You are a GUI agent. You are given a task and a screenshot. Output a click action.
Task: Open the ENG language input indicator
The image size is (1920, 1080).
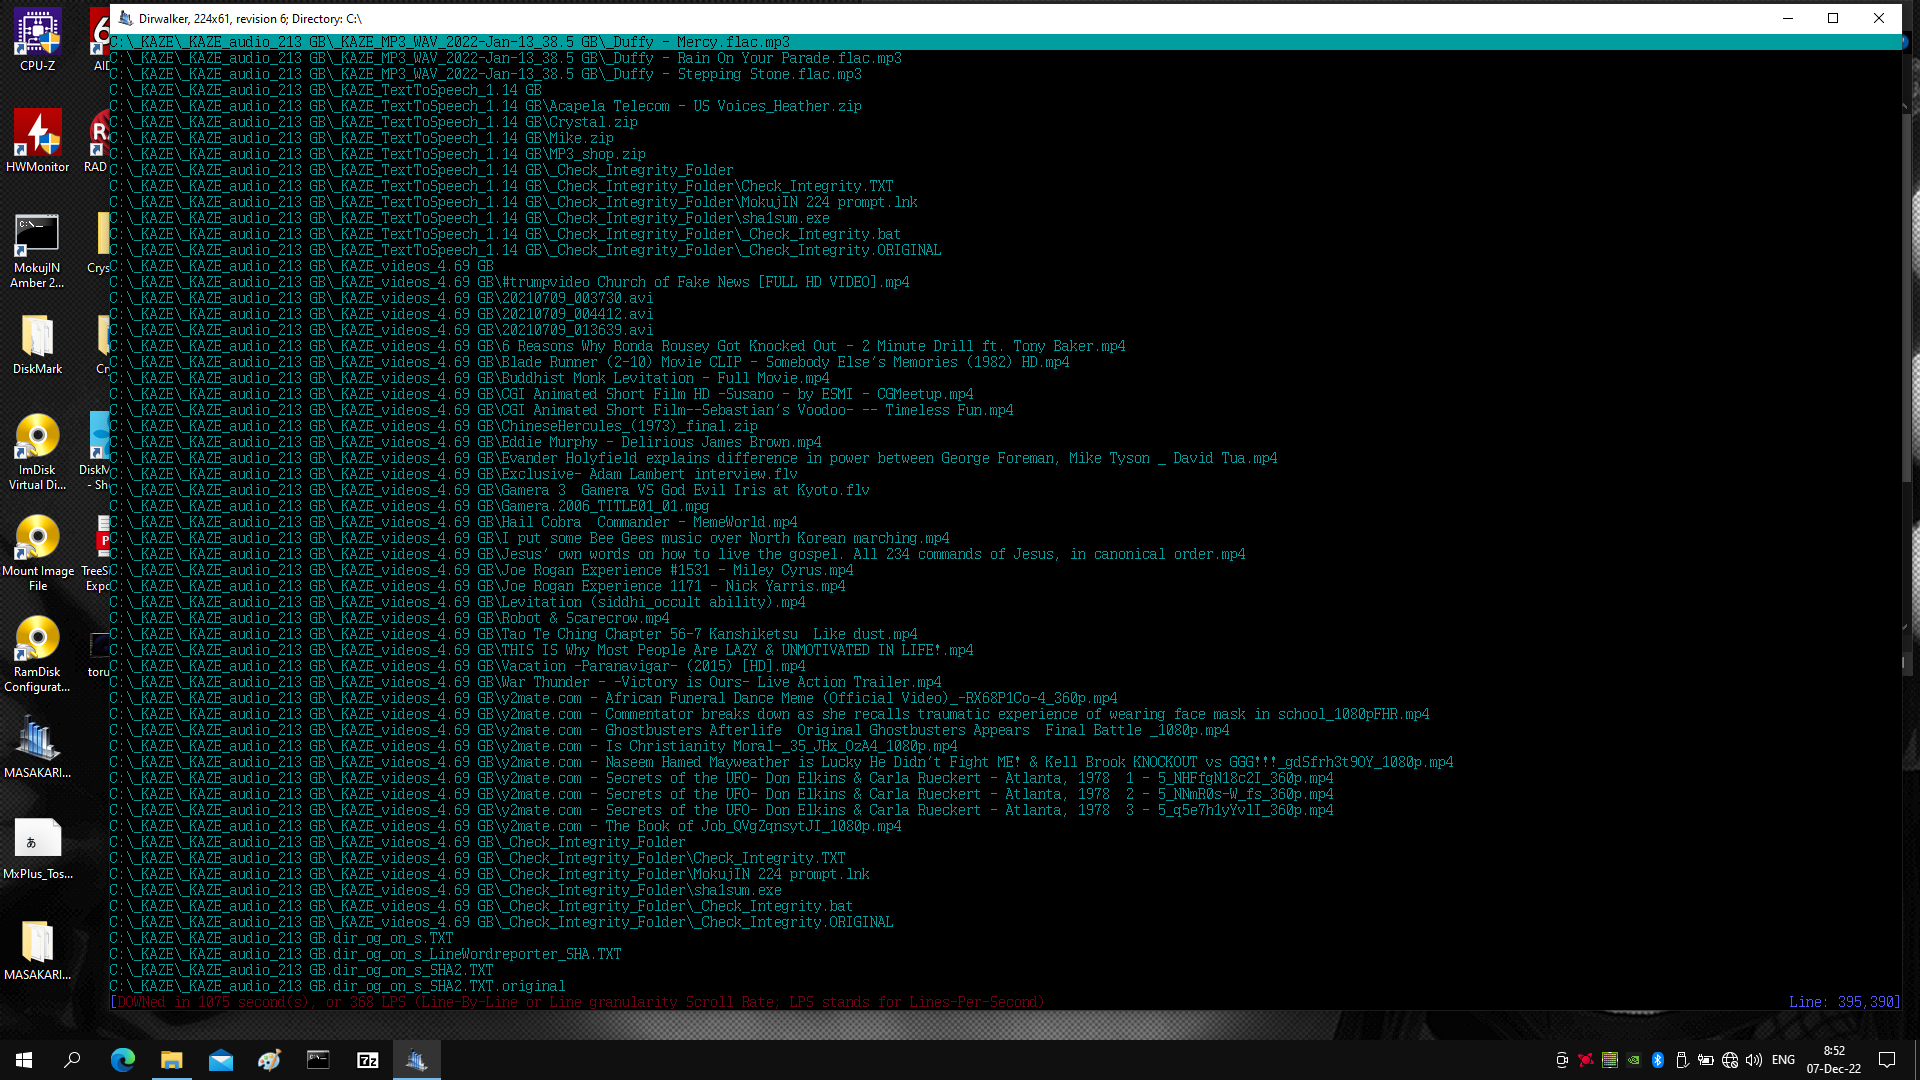[1783, 1060]
